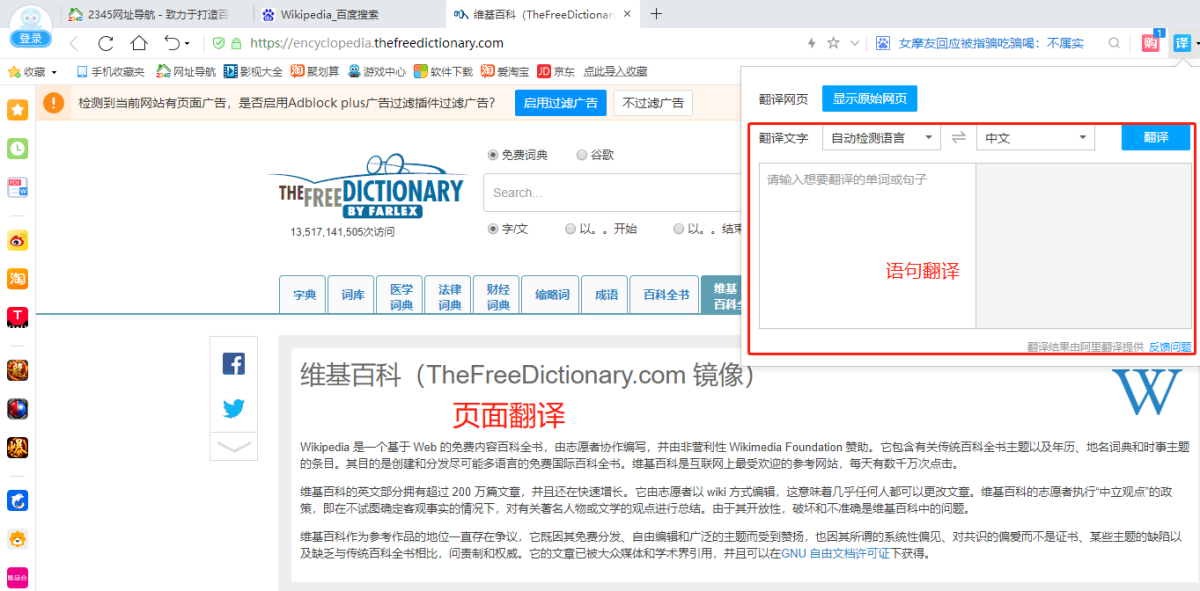Click the dictionary Search input field
Screen dimensions: 1200x591
612,193
